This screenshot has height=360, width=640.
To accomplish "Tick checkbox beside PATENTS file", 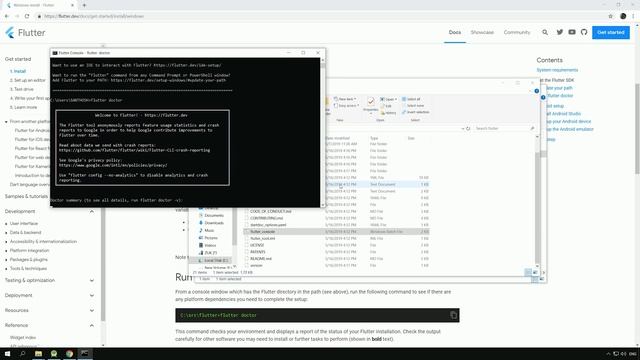I will point(246,252).
